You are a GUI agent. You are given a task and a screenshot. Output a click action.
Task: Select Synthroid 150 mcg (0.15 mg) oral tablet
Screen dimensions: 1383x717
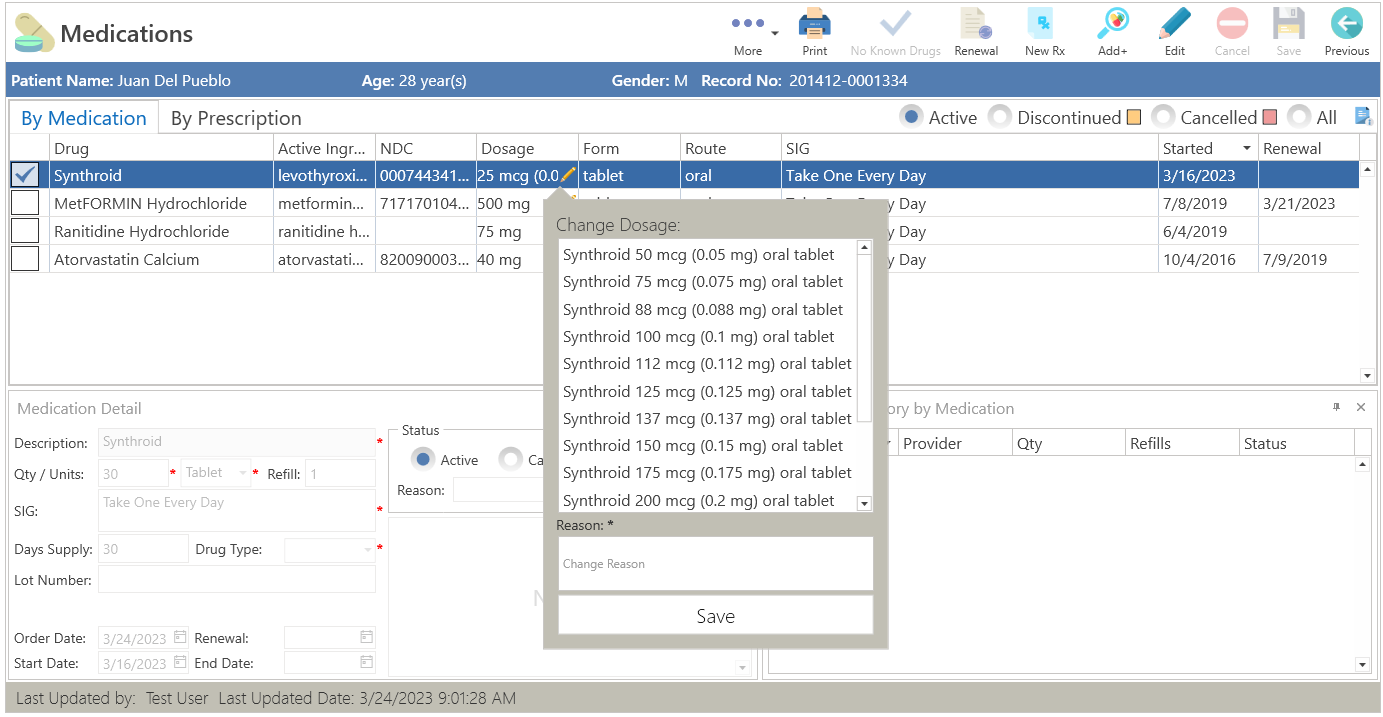(703, 446)
